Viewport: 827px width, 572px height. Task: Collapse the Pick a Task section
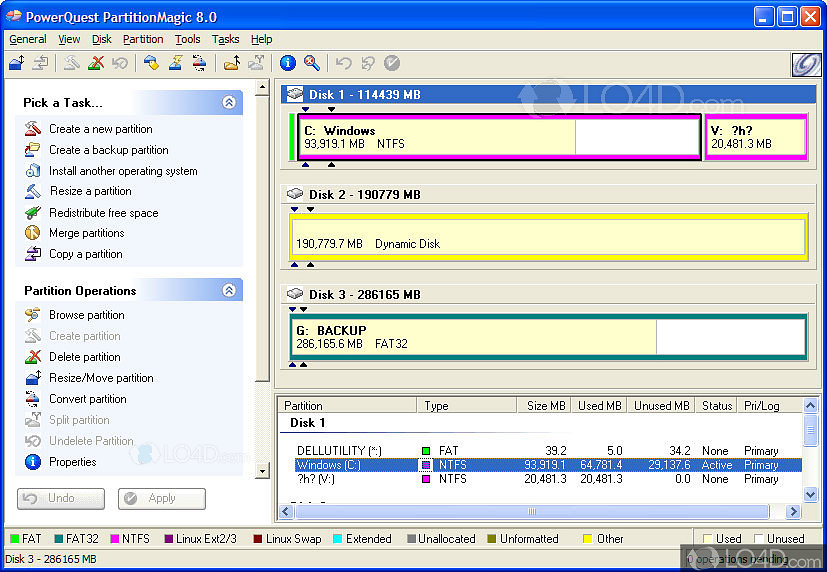[x=229, y=102]
